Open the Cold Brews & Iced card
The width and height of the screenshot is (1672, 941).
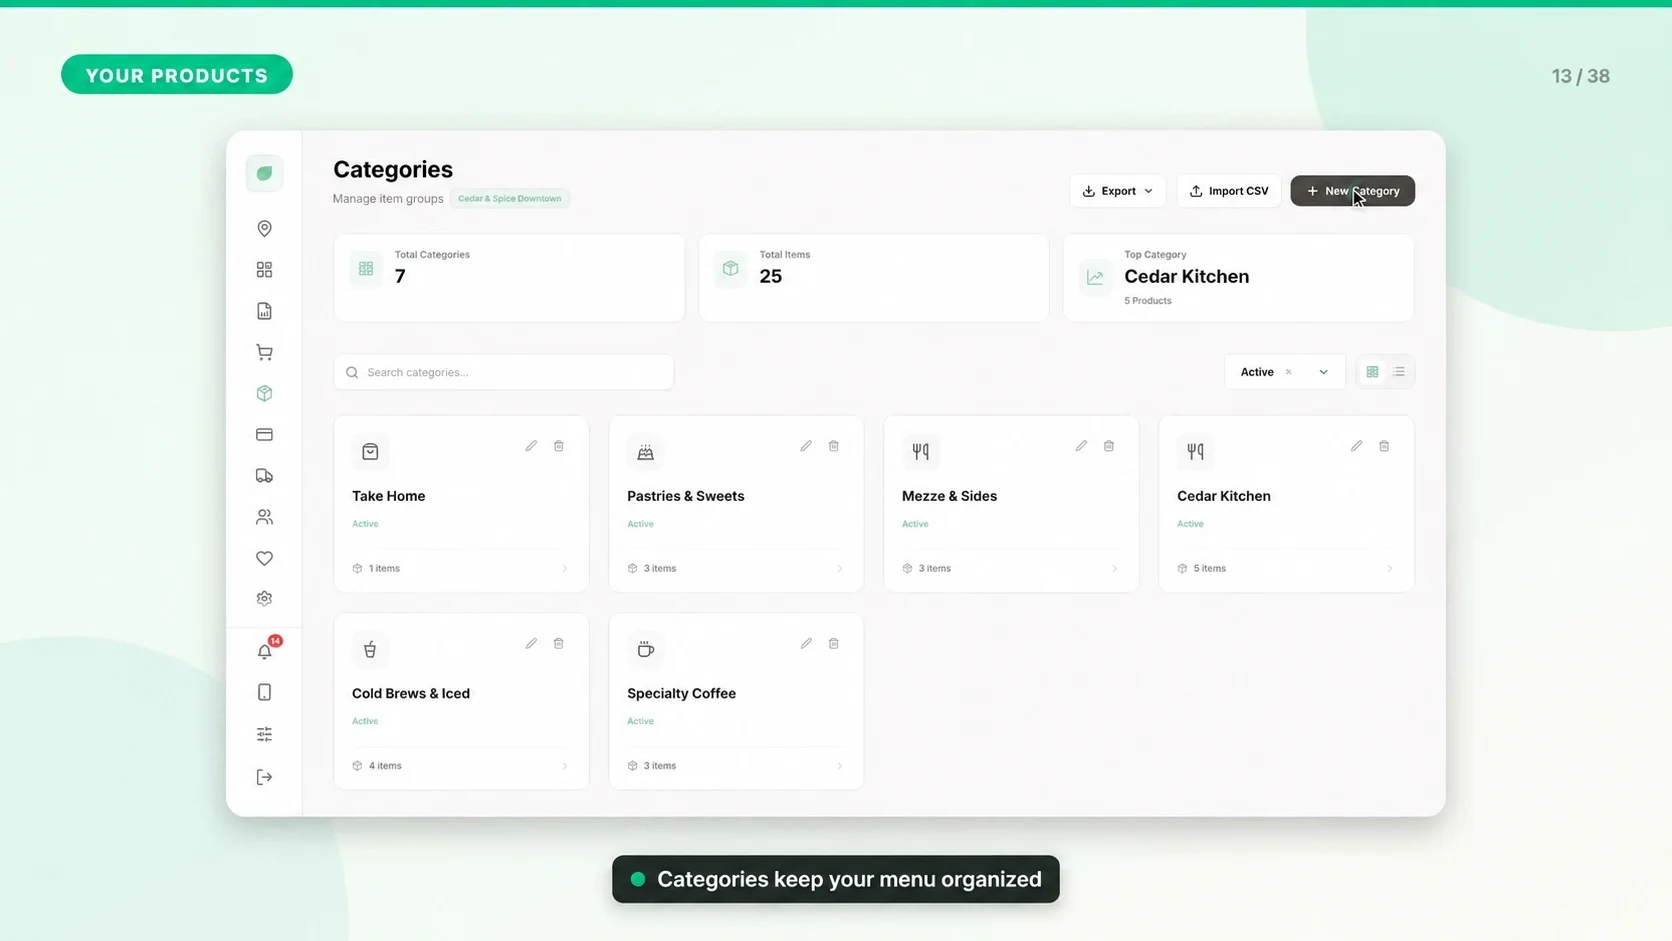point(461,701)
